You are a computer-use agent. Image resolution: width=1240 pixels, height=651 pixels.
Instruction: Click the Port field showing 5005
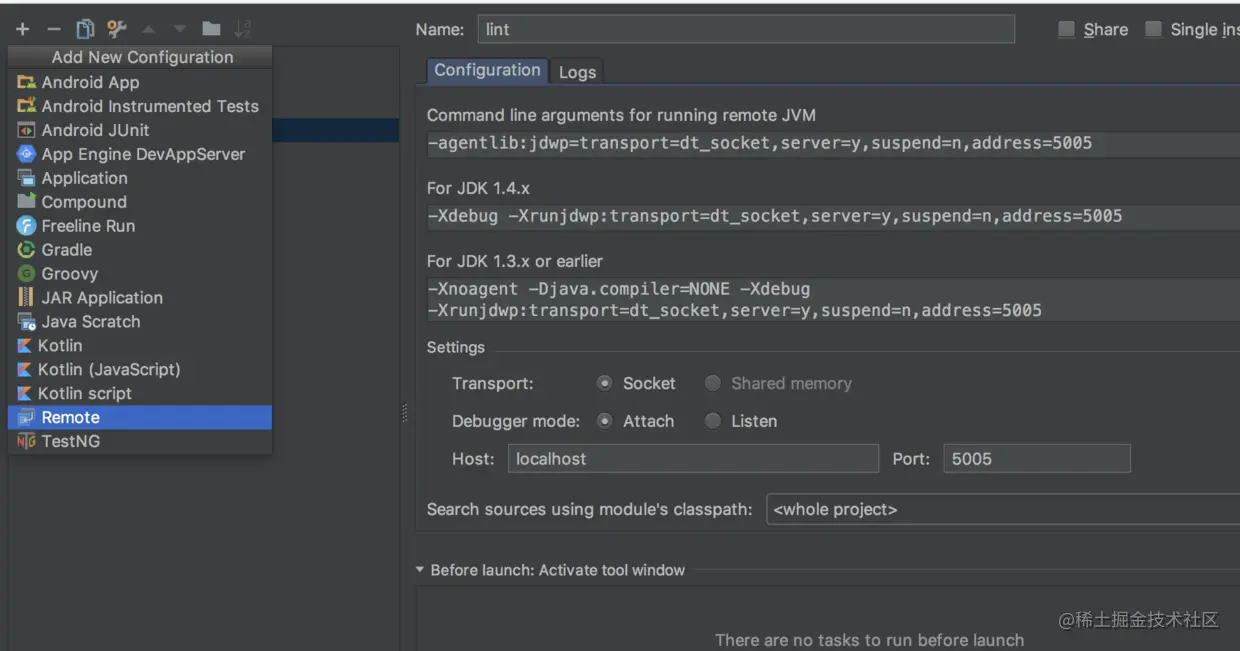click(1037, 459)
